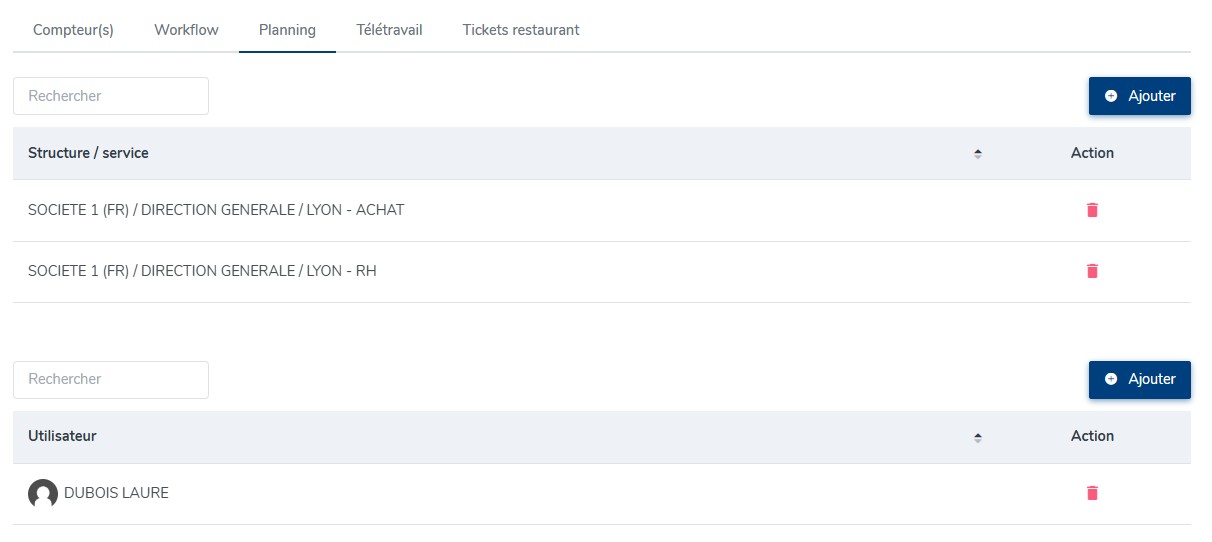The width and height of the screenshot is (1212, 542).
Task: Click DUBOIS LAURE's avatar icon
Action: (x=43, y=493)
